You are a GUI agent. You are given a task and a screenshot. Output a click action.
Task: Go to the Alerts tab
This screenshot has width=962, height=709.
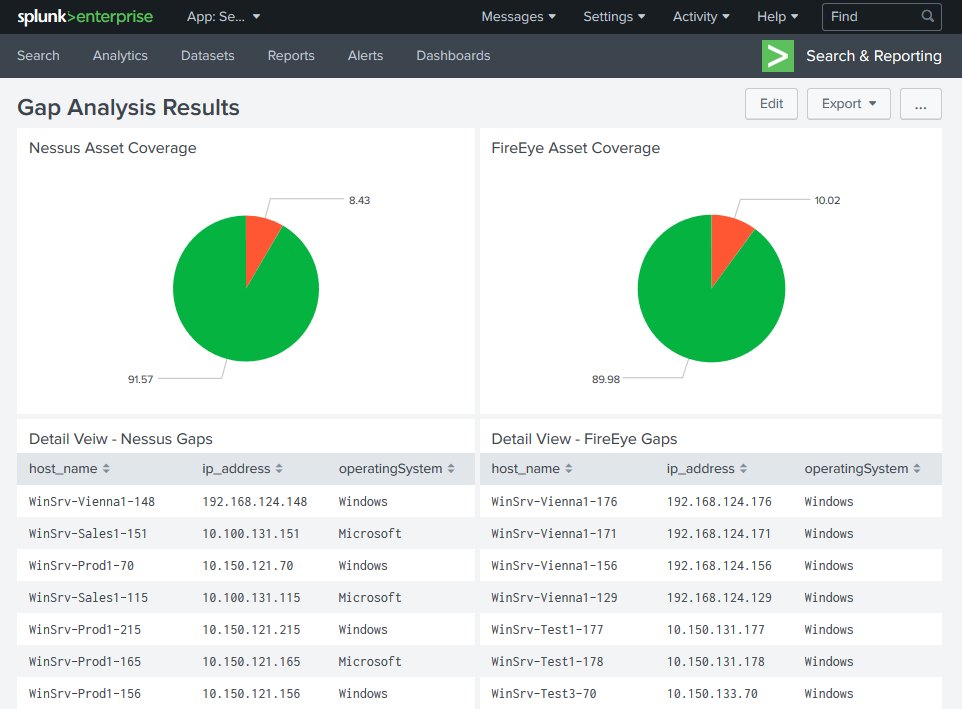coord(365,56)
